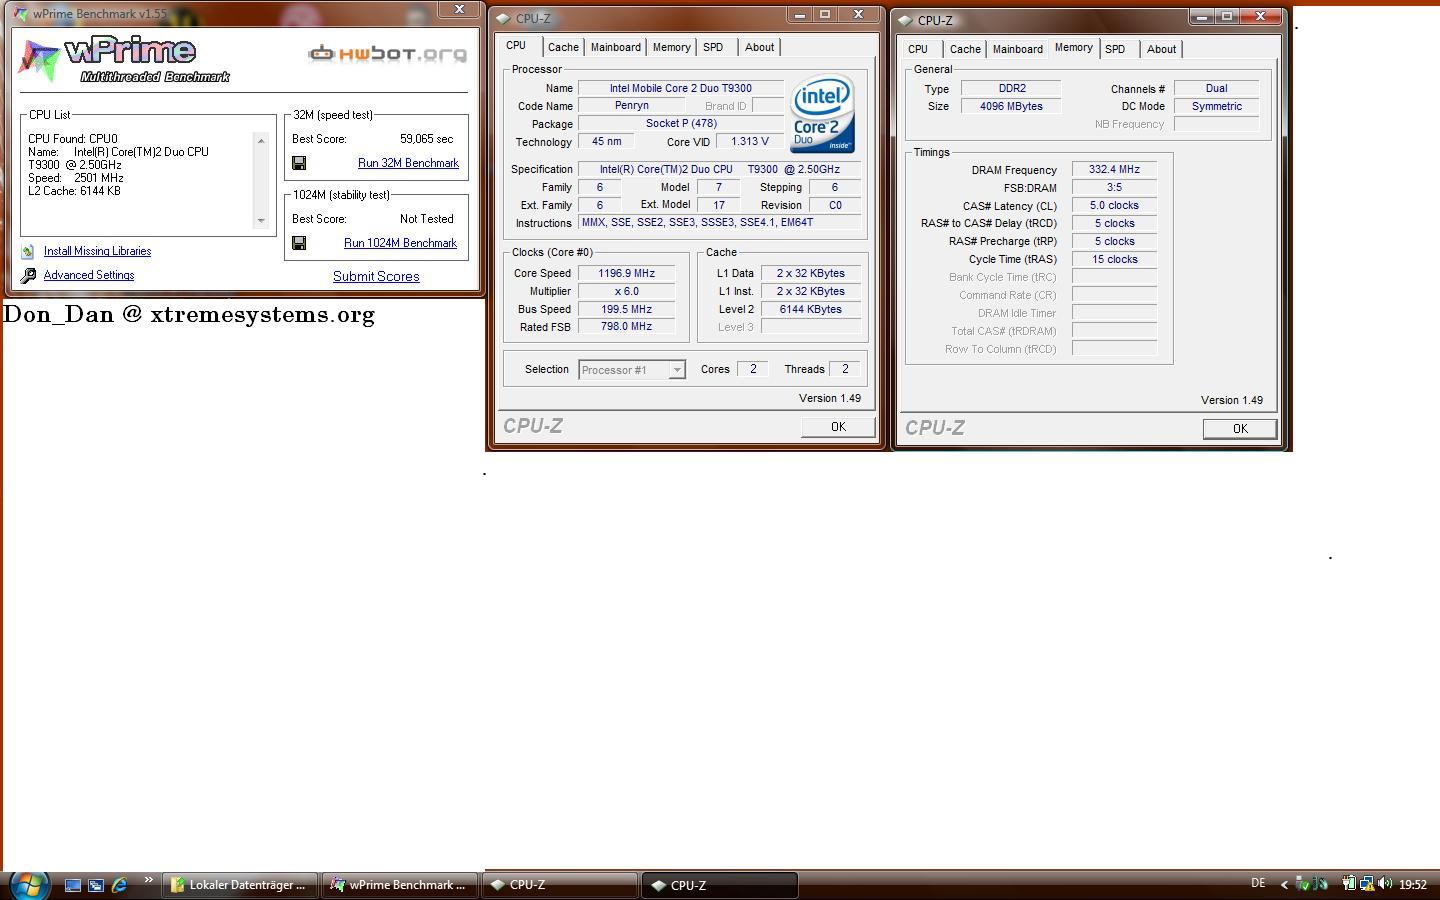Click the wPrime logo graphic
The image size is (1440, 900).
pyautogui.click(x=125, y=60)
